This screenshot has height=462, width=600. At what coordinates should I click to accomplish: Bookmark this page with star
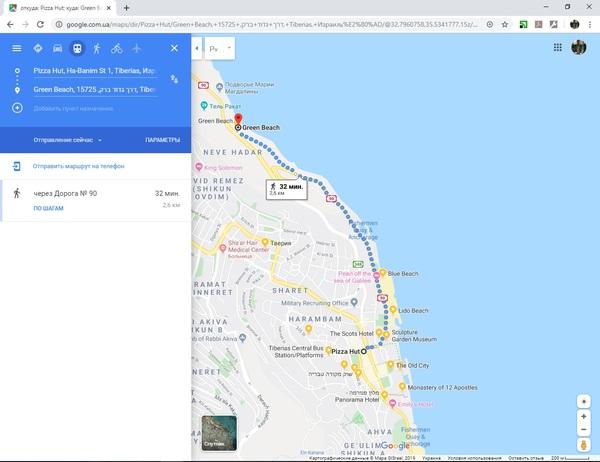pyautogui.click(x=505, y=24)
